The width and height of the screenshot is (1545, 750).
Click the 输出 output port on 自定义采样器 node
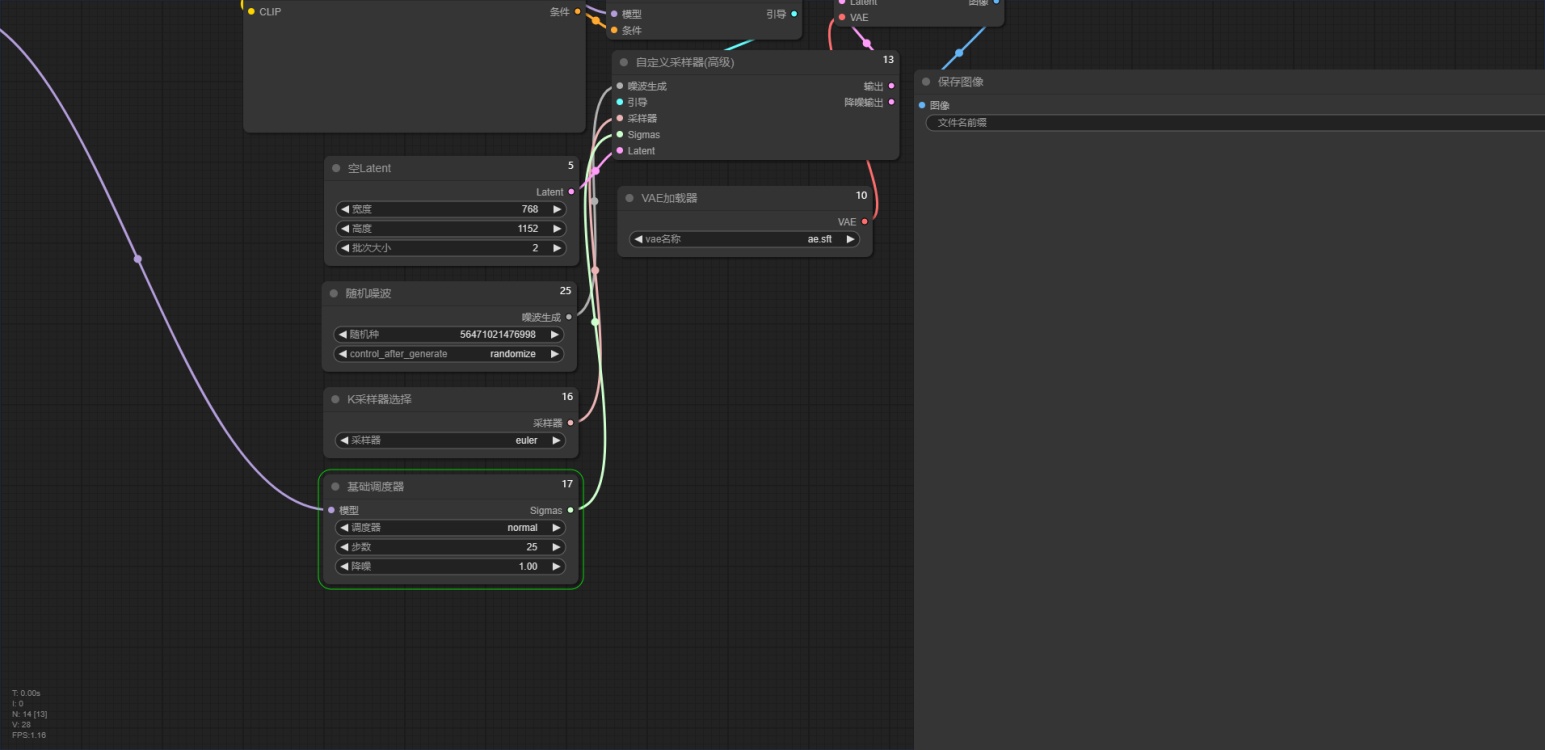pyautogui.click(x=891, y=86)
